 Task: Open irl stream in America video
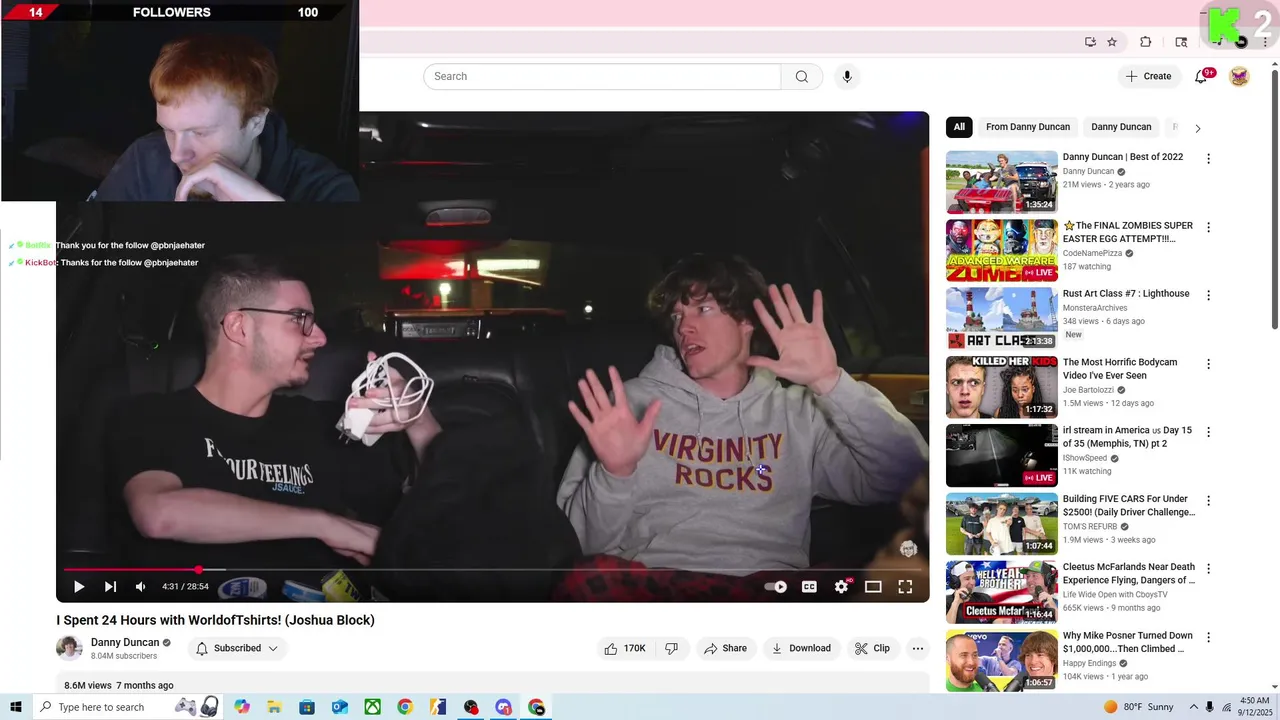1001,455
